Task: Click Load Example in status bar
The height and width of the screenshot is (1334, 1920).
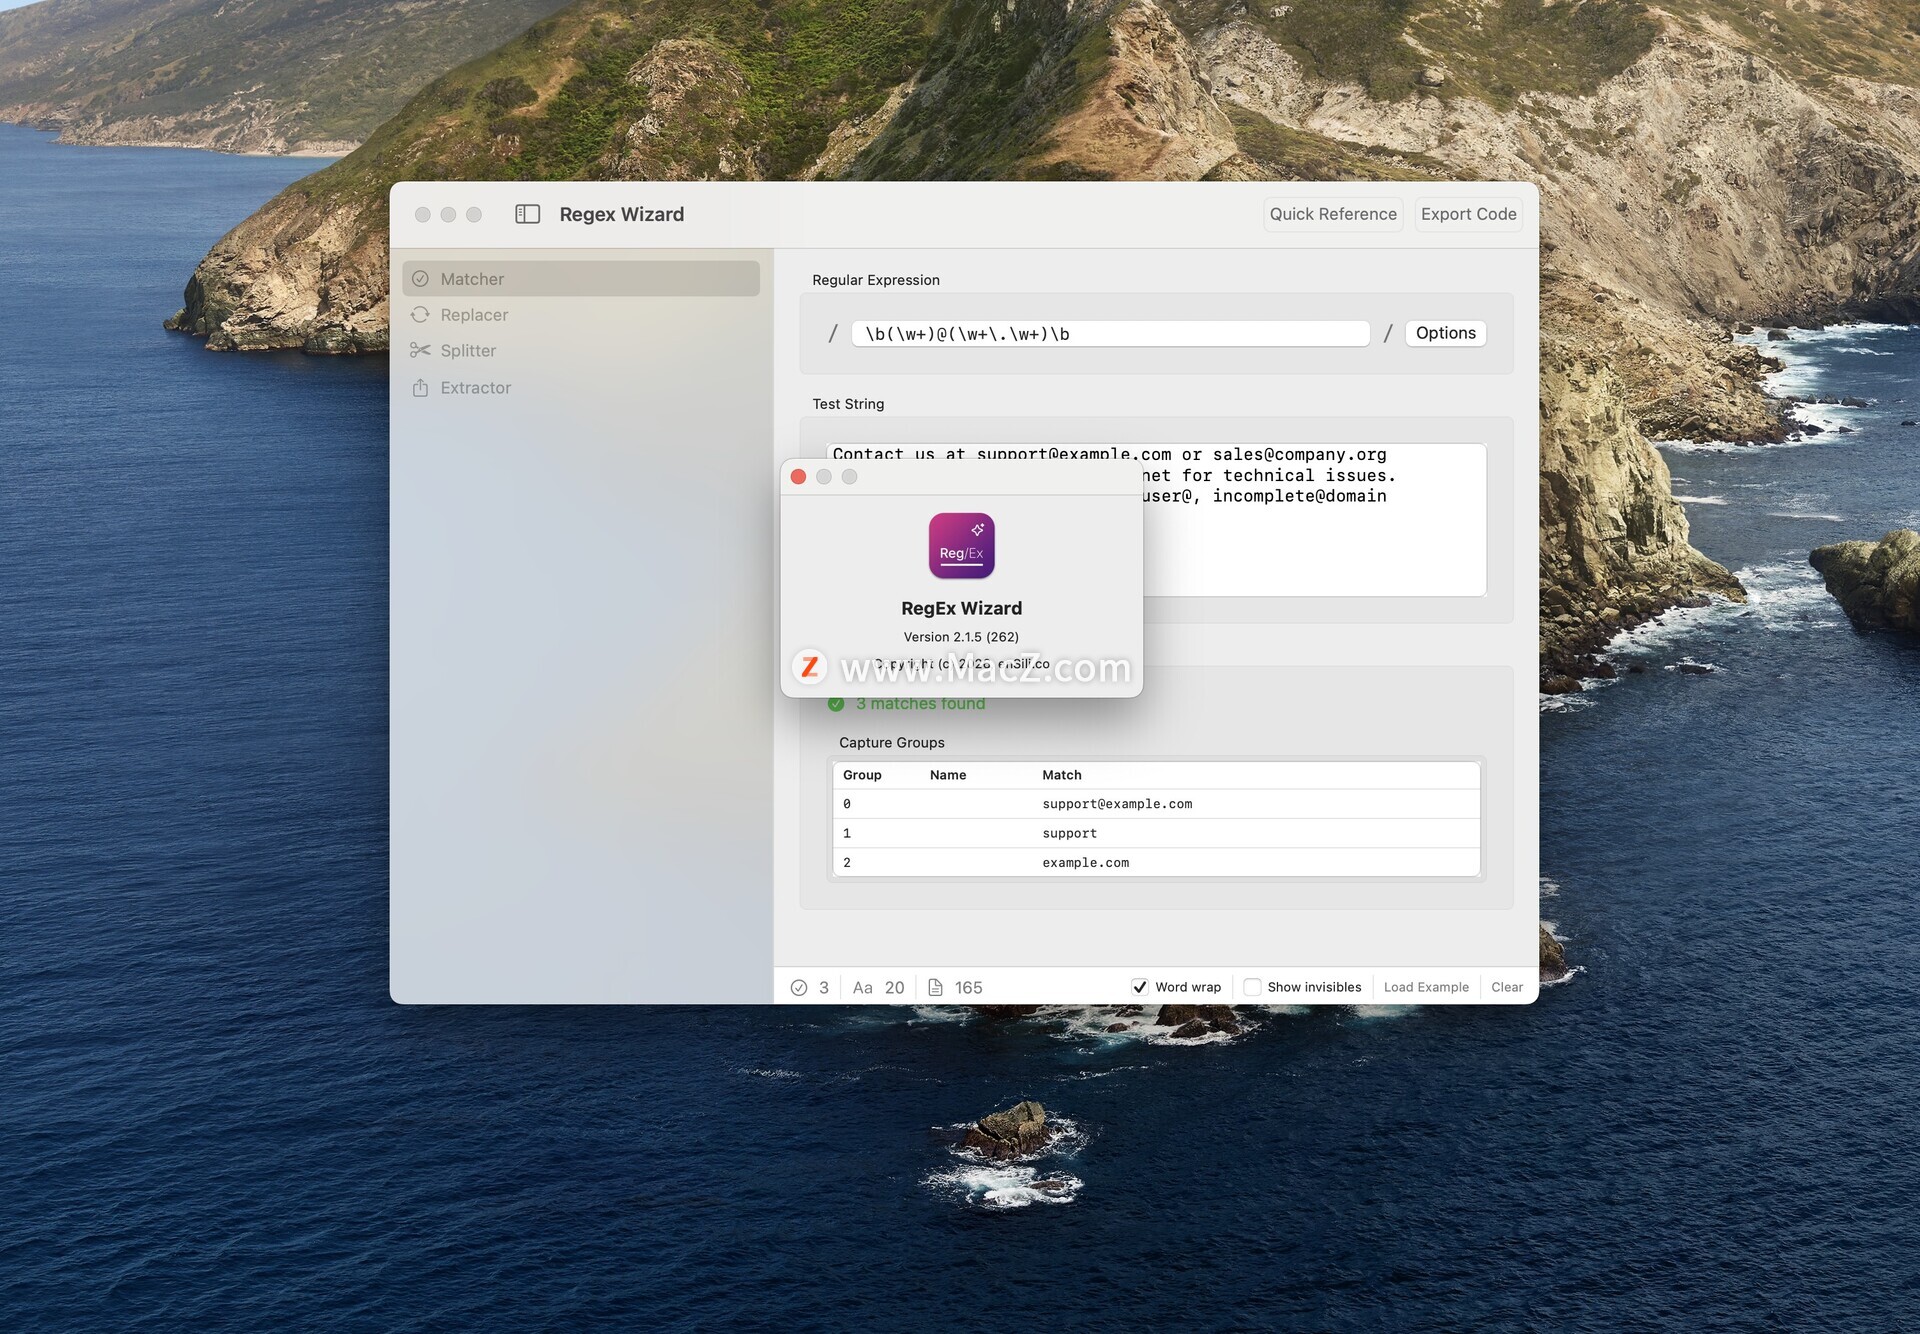Action: coord(1426,987)
